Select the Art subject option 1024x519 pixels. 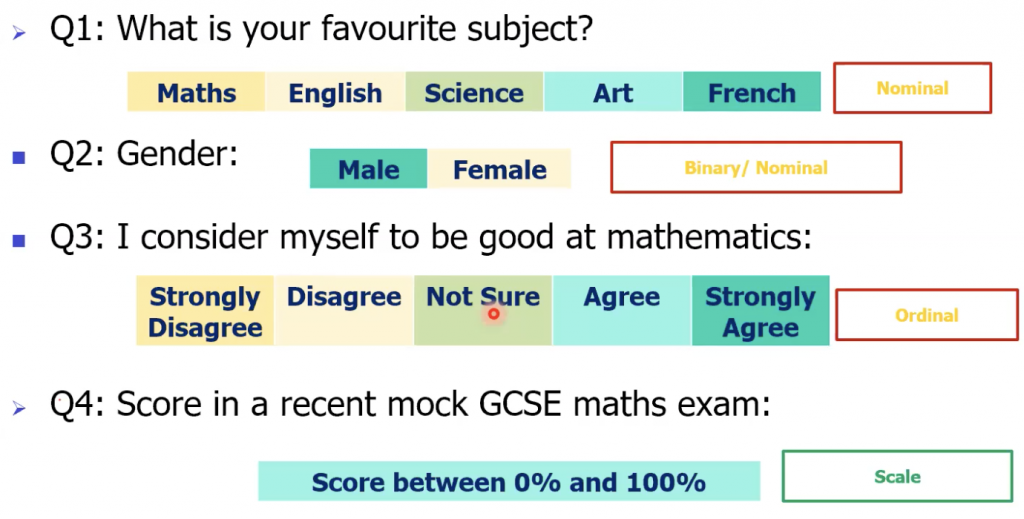(613, 92)
